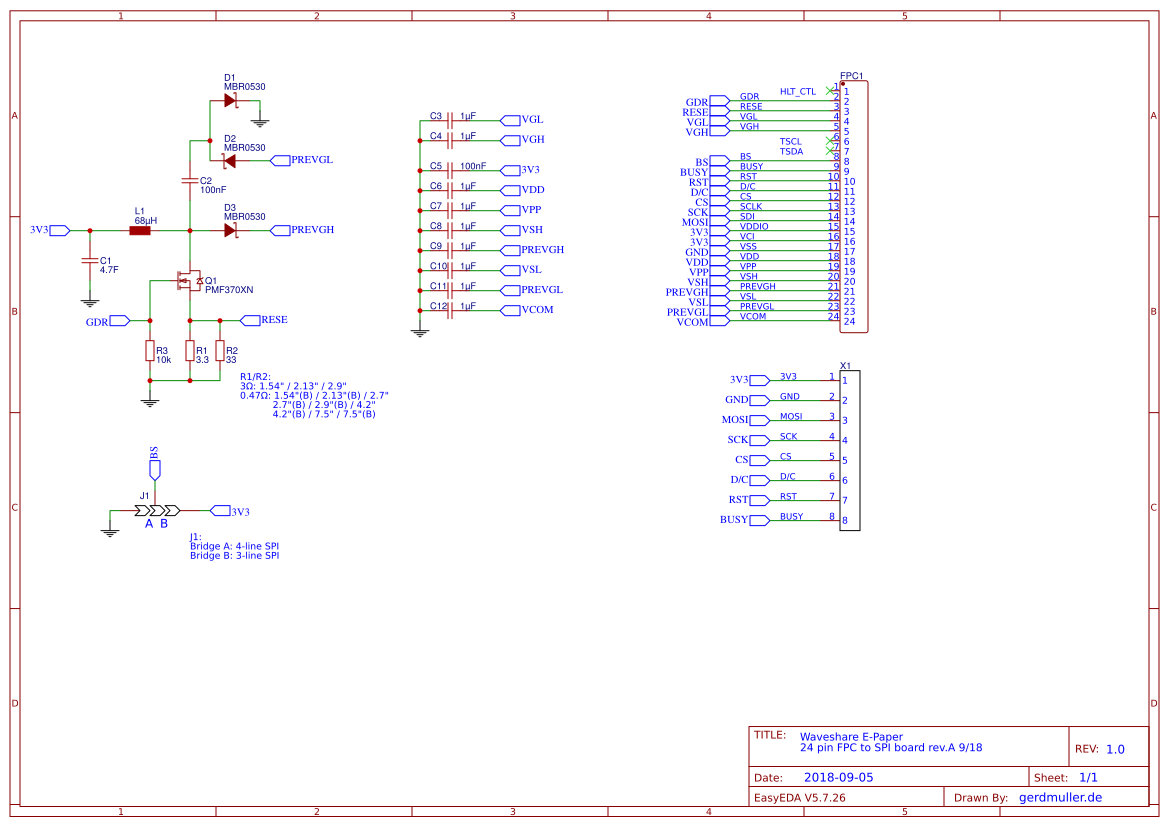
Task: Click the 'R1/R2:' note heading
Action: 255,377
